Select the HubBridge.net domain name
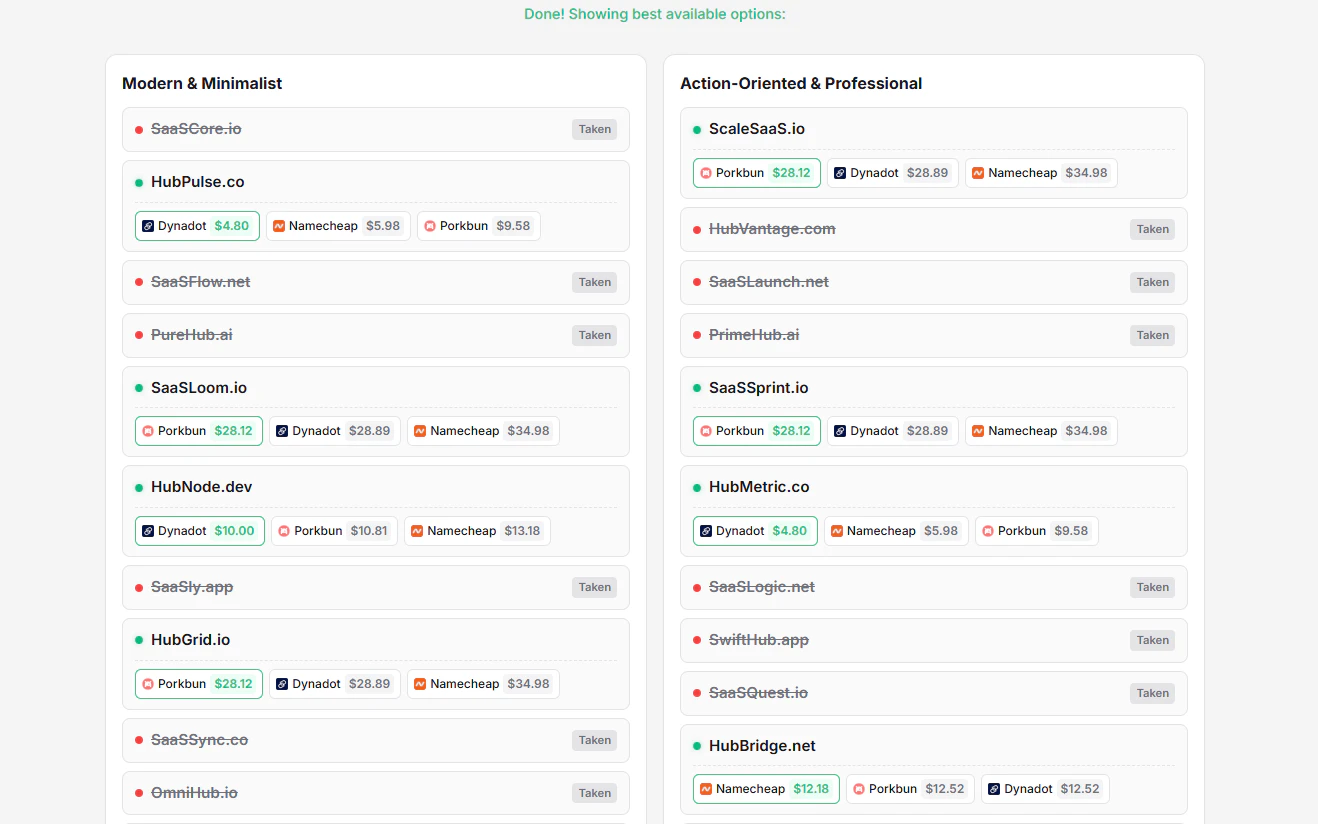The image size is (1318, 824). coord(762,746)
